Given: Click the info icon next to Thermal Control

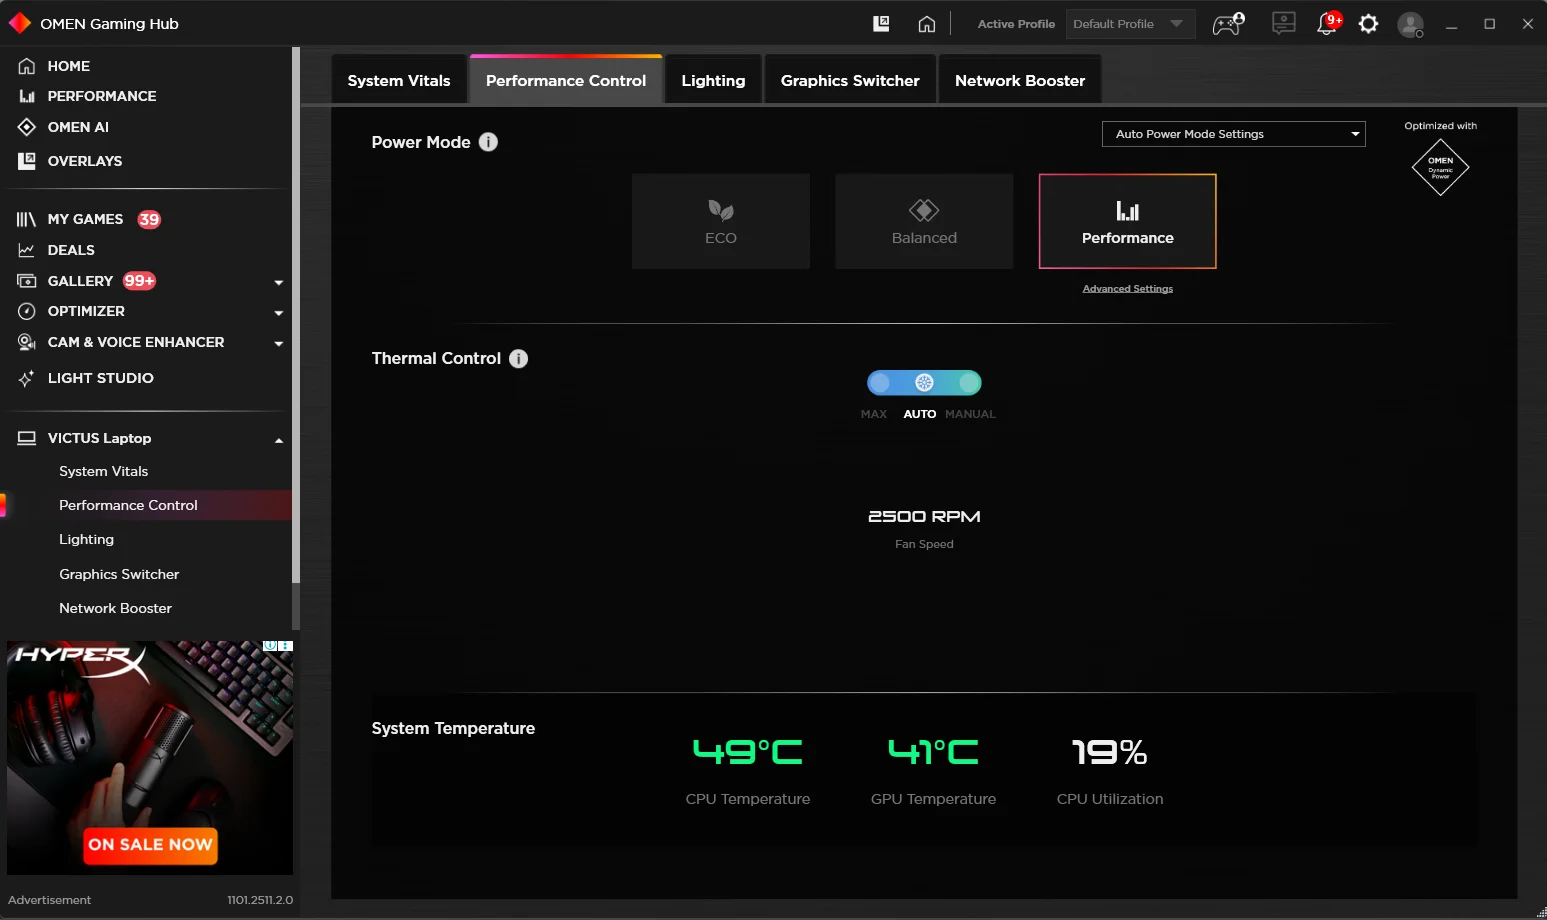Looking at the screenshot, I should [518, 358].
